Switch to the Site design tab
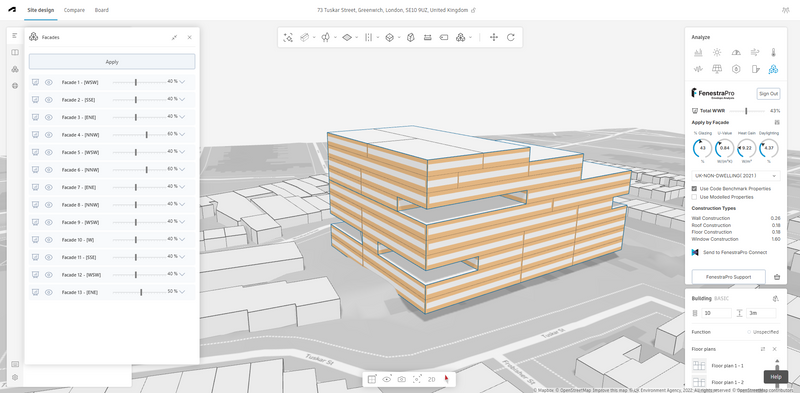The height and width of the screenshot is (393, 800). (x=41, y=10)
